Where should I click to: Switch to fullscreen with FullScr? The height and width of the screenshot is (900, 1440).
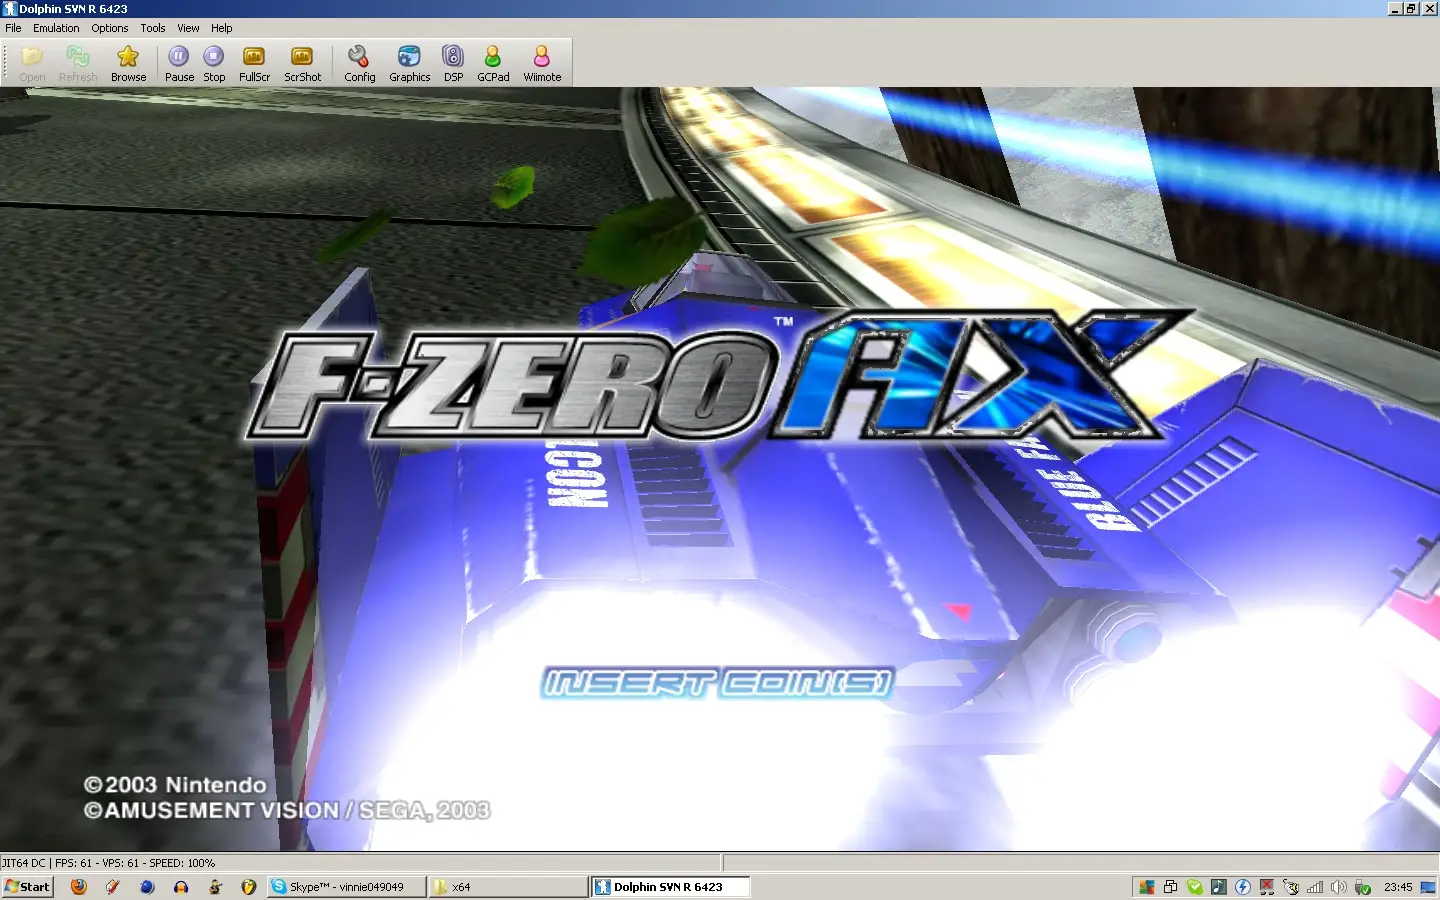[254, 63]
